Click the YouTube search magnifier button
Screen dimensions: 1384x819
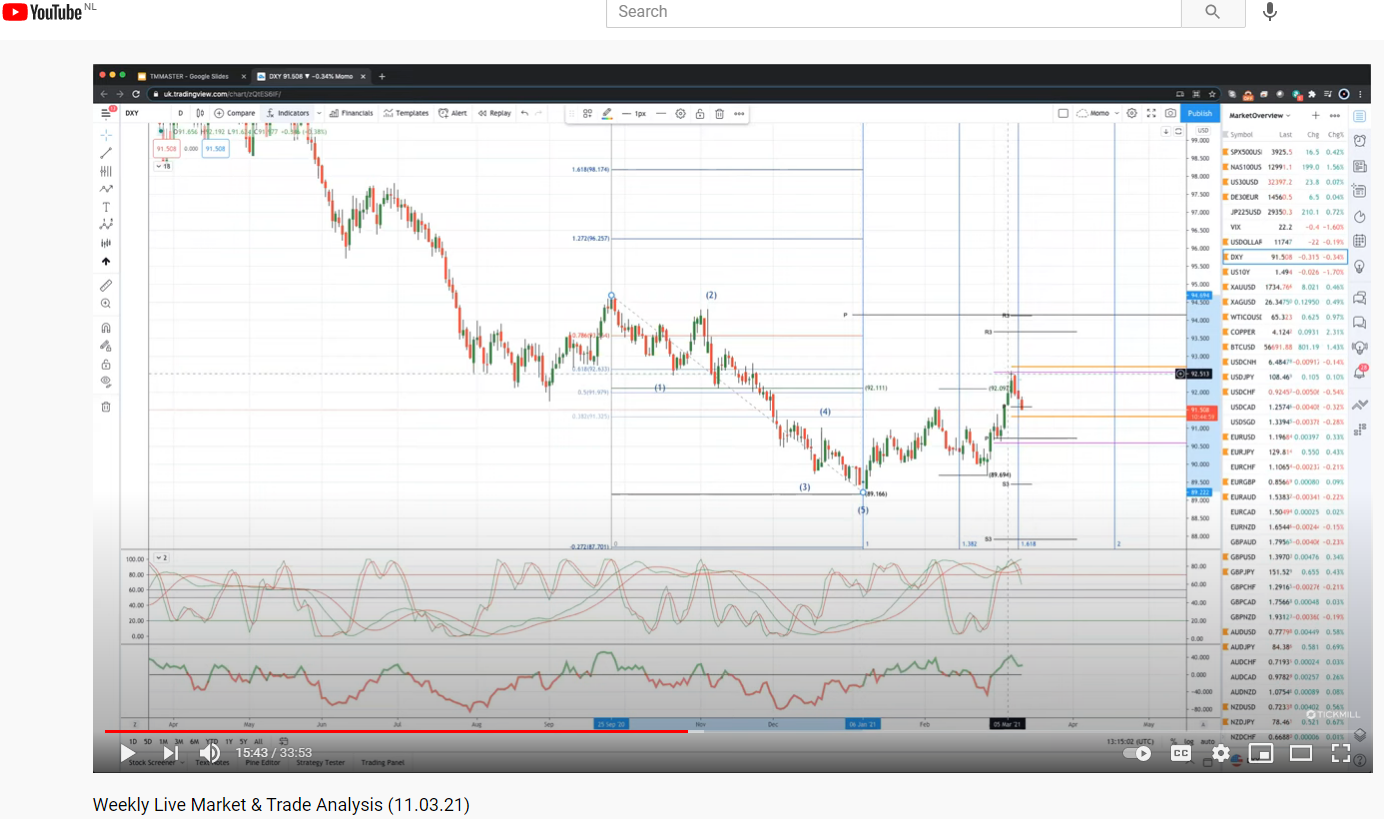[1212, 12]
